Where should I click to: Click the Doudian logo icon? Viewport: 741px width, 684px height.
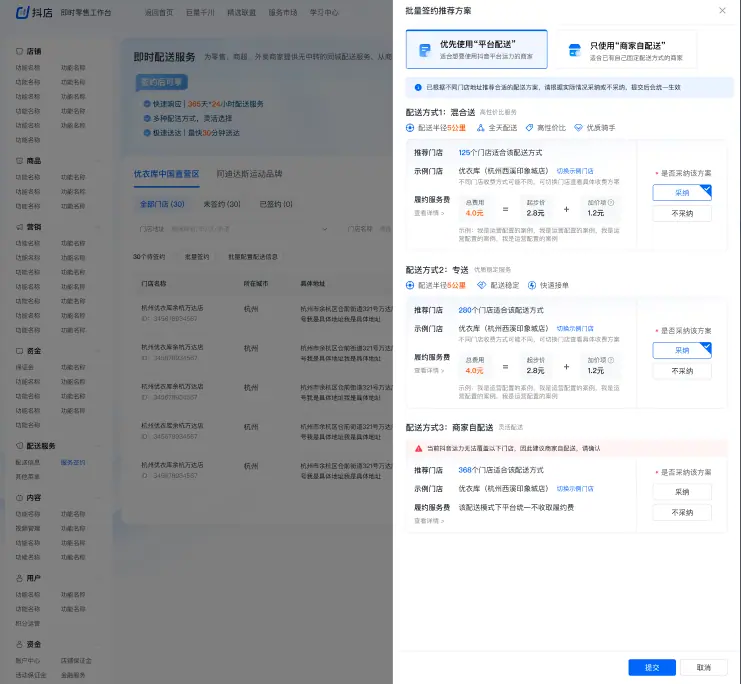pyautogui.click(x=23, y=12)
